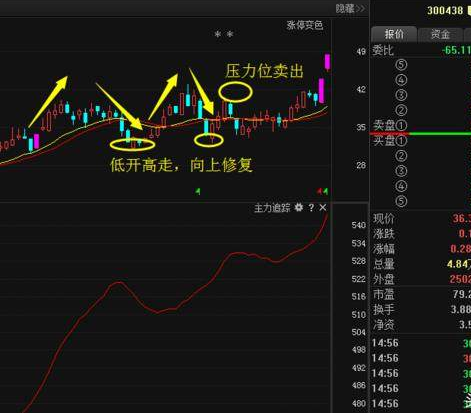Switch to the 资金 tab
471x413 pixels.
(440, 34)
